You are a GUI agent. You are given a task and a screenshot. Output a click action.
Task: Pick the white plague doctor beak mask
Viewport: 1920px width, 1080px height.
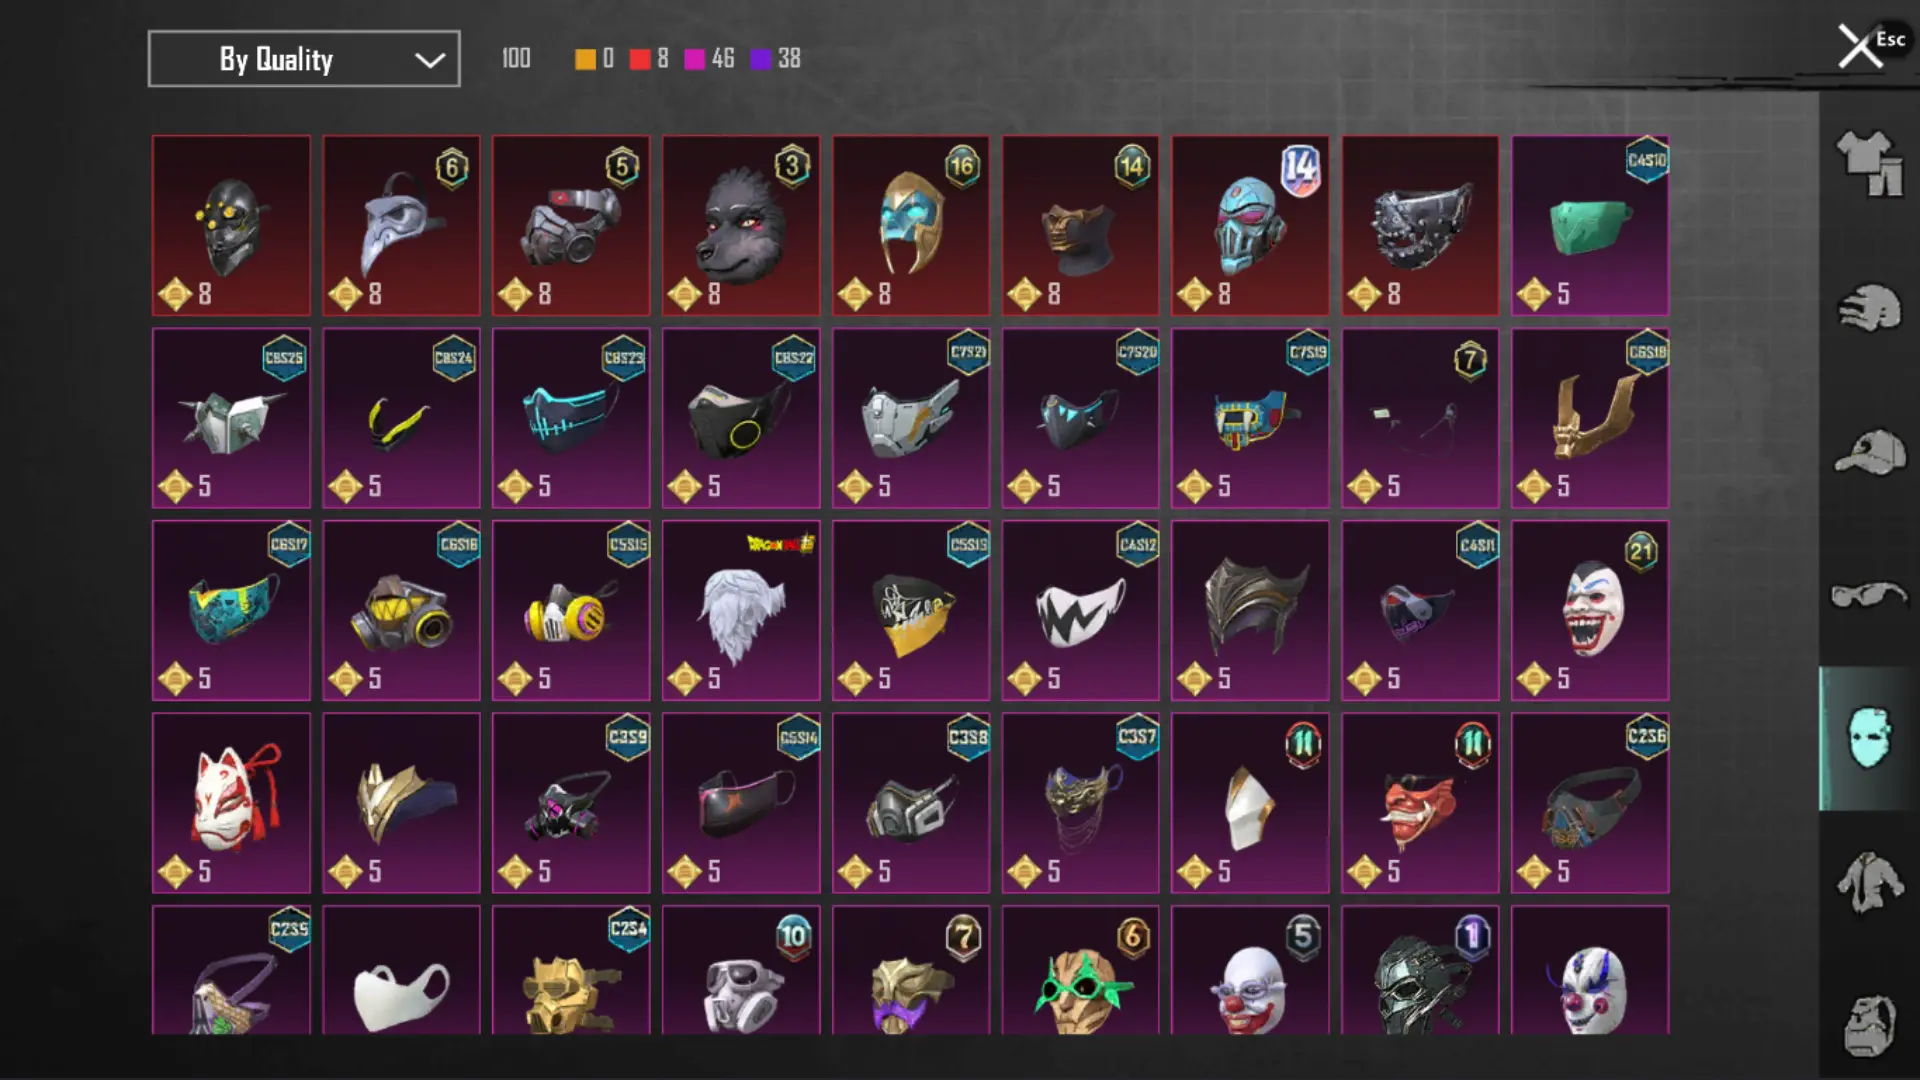click(401, 226)
